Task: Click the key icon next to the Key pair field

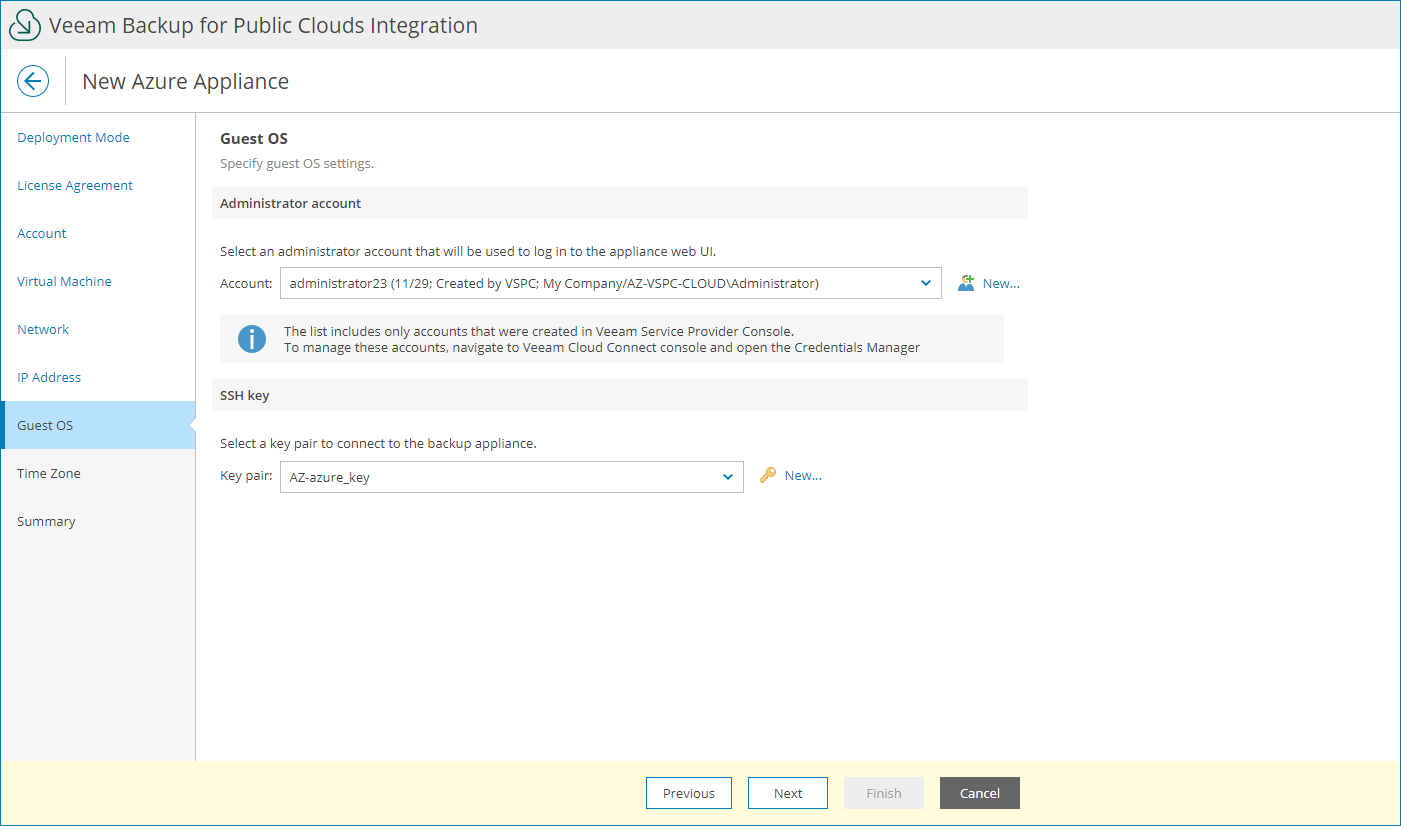Action: point(767,475)
